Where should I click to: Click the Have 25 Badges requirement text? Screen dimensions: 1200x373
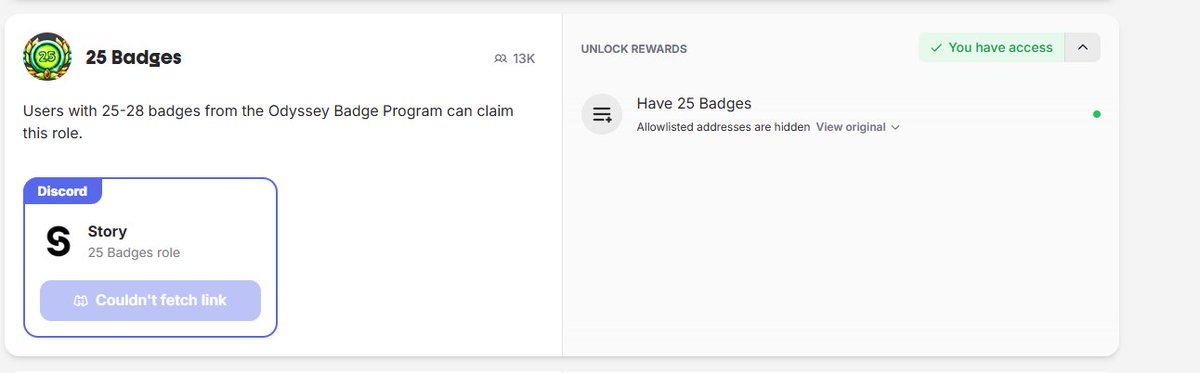[694, 103]
